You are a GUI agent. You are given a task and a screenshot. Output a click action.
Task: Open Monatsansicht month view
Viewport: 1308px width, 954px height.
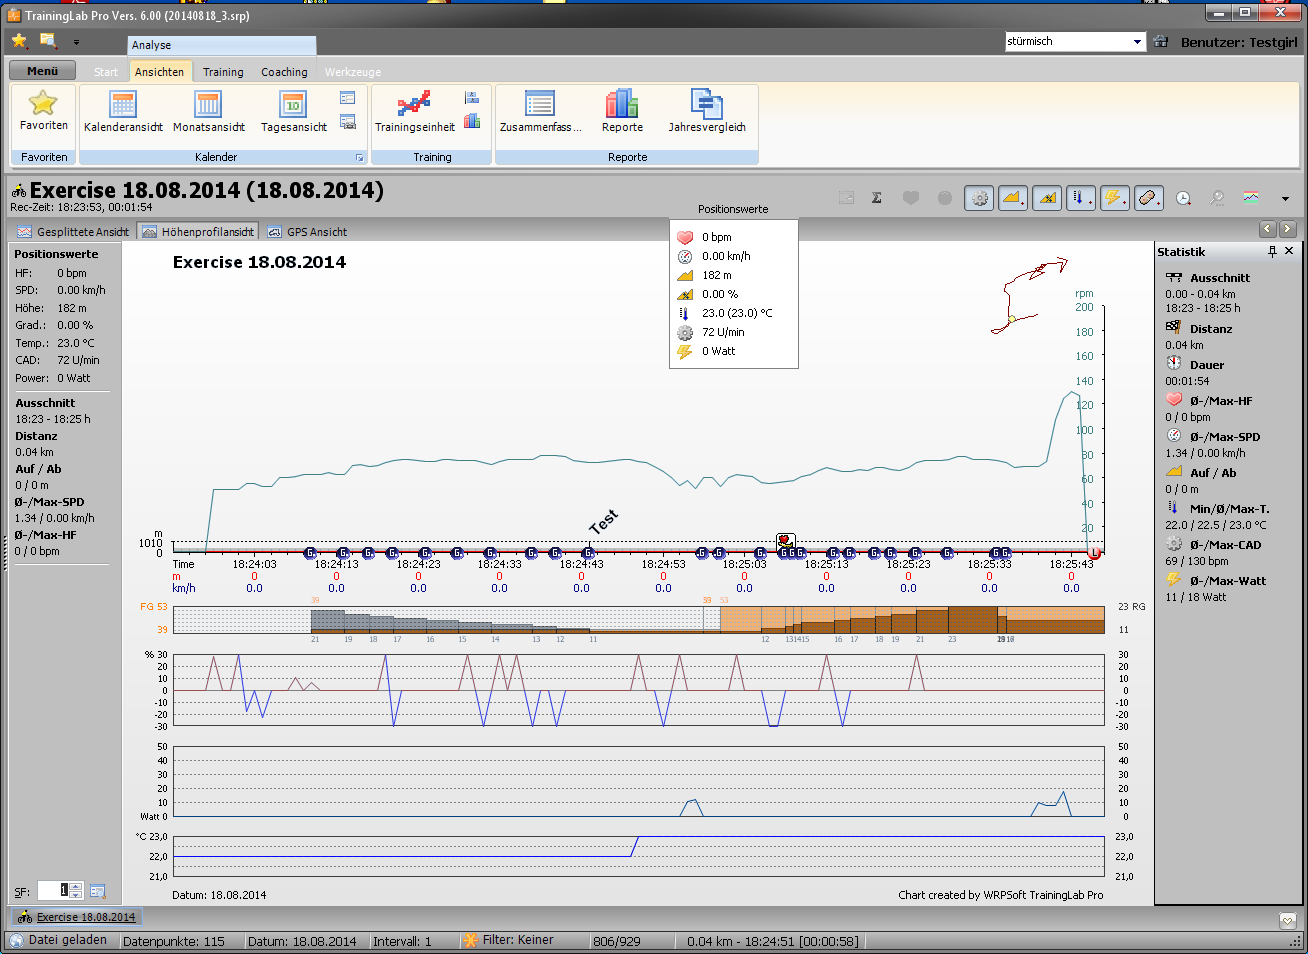(x=208, y=111)
